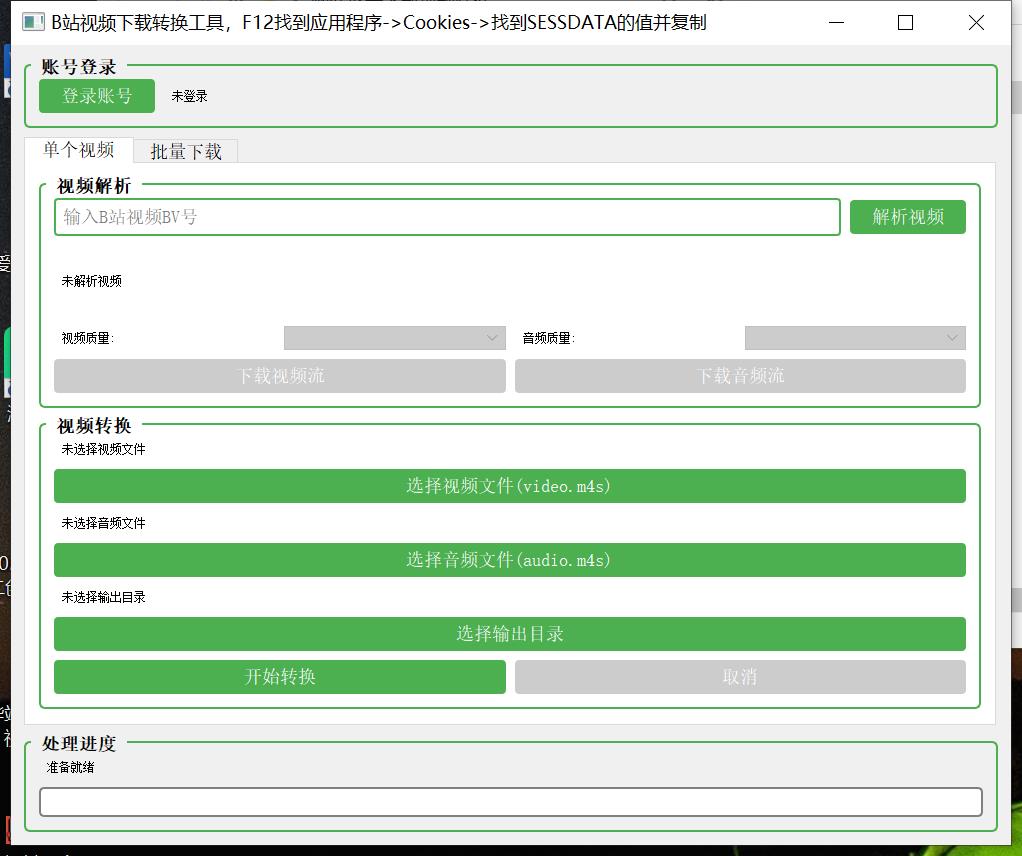Open the 音频质量 dropdown
The height and width of the screenshot is (856, 1022).
coord(855,338)
